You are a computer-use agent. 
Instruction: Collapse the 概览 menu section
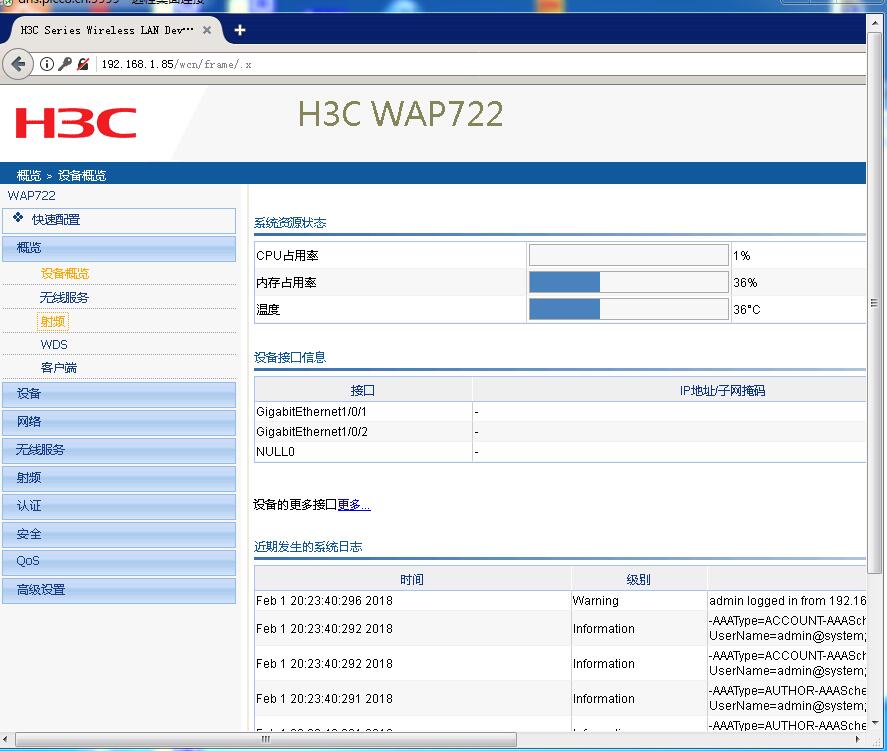point(119,248)
